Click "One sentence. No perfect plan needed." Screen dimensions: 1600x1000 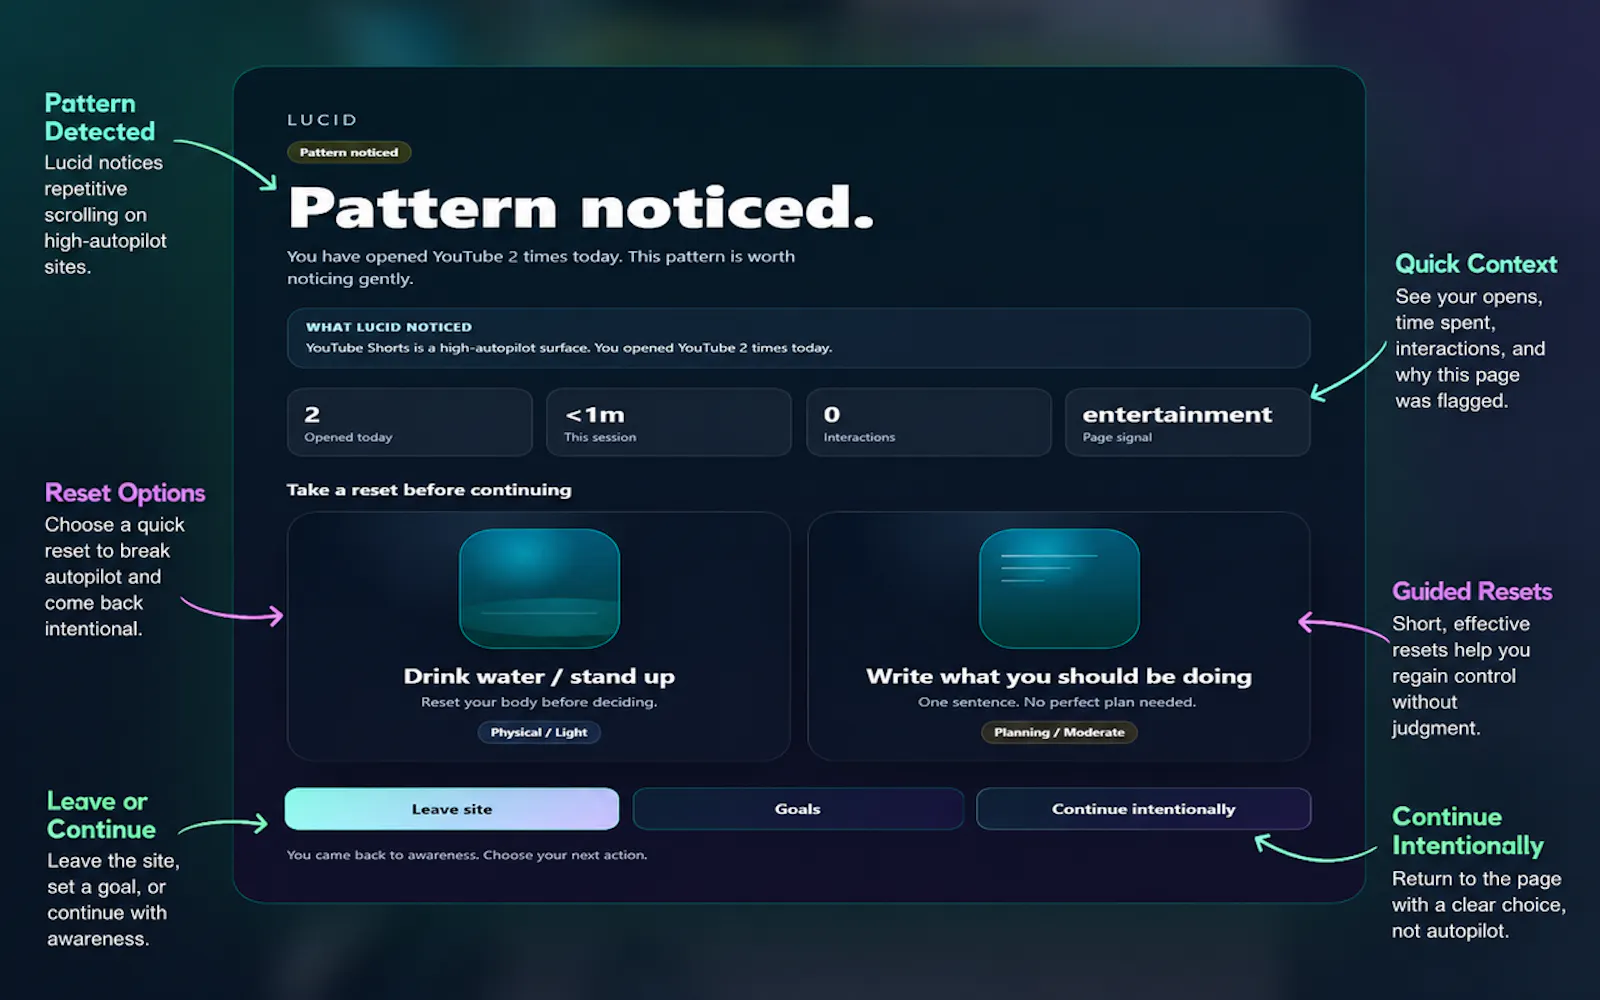tap(1057, 702)
